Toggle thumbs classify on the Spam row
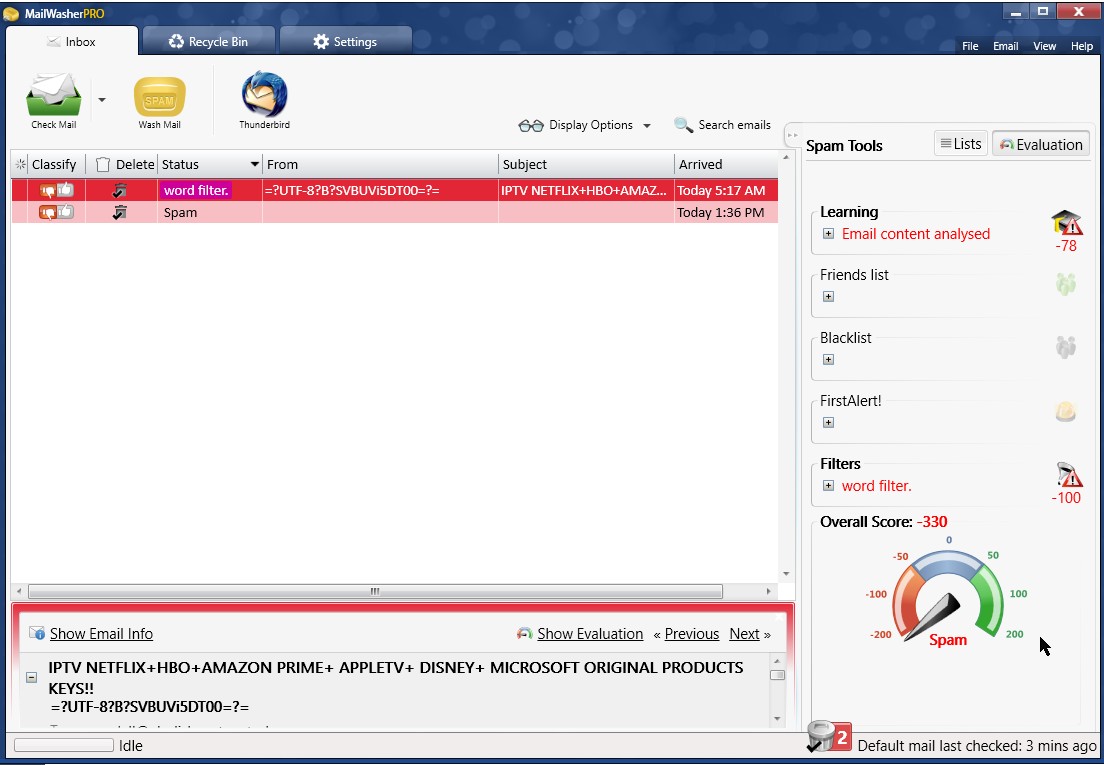This screenshot has height=765, width=1104. tap(56, 212)
